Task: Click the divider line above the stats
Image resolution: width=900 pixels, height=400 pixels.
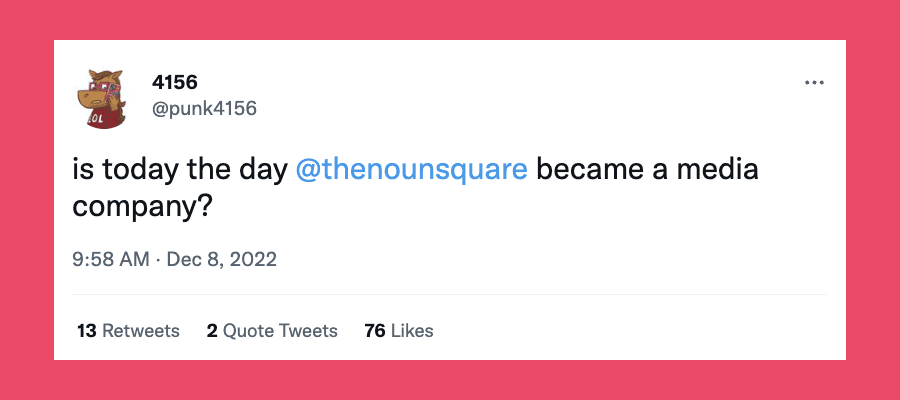Action: tap(450, 295)
